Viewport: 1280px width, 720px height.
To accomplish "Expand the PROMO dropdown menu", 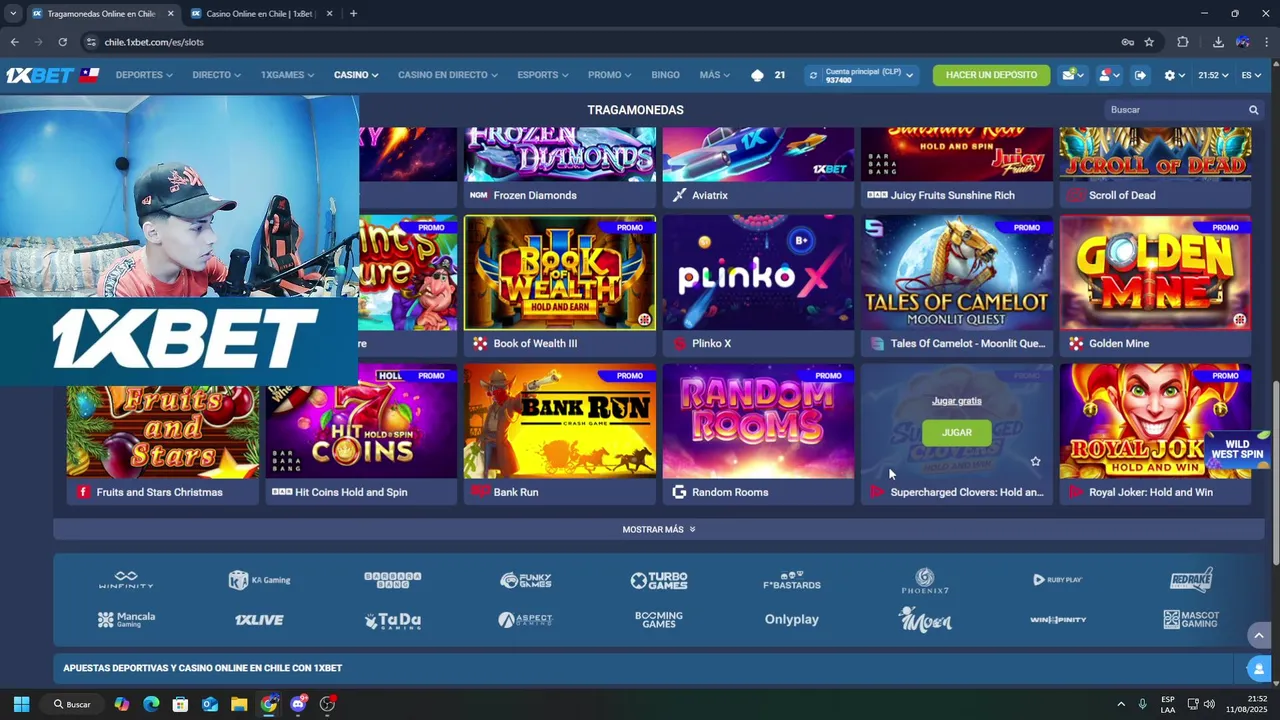I will click(x=609, y=75).
